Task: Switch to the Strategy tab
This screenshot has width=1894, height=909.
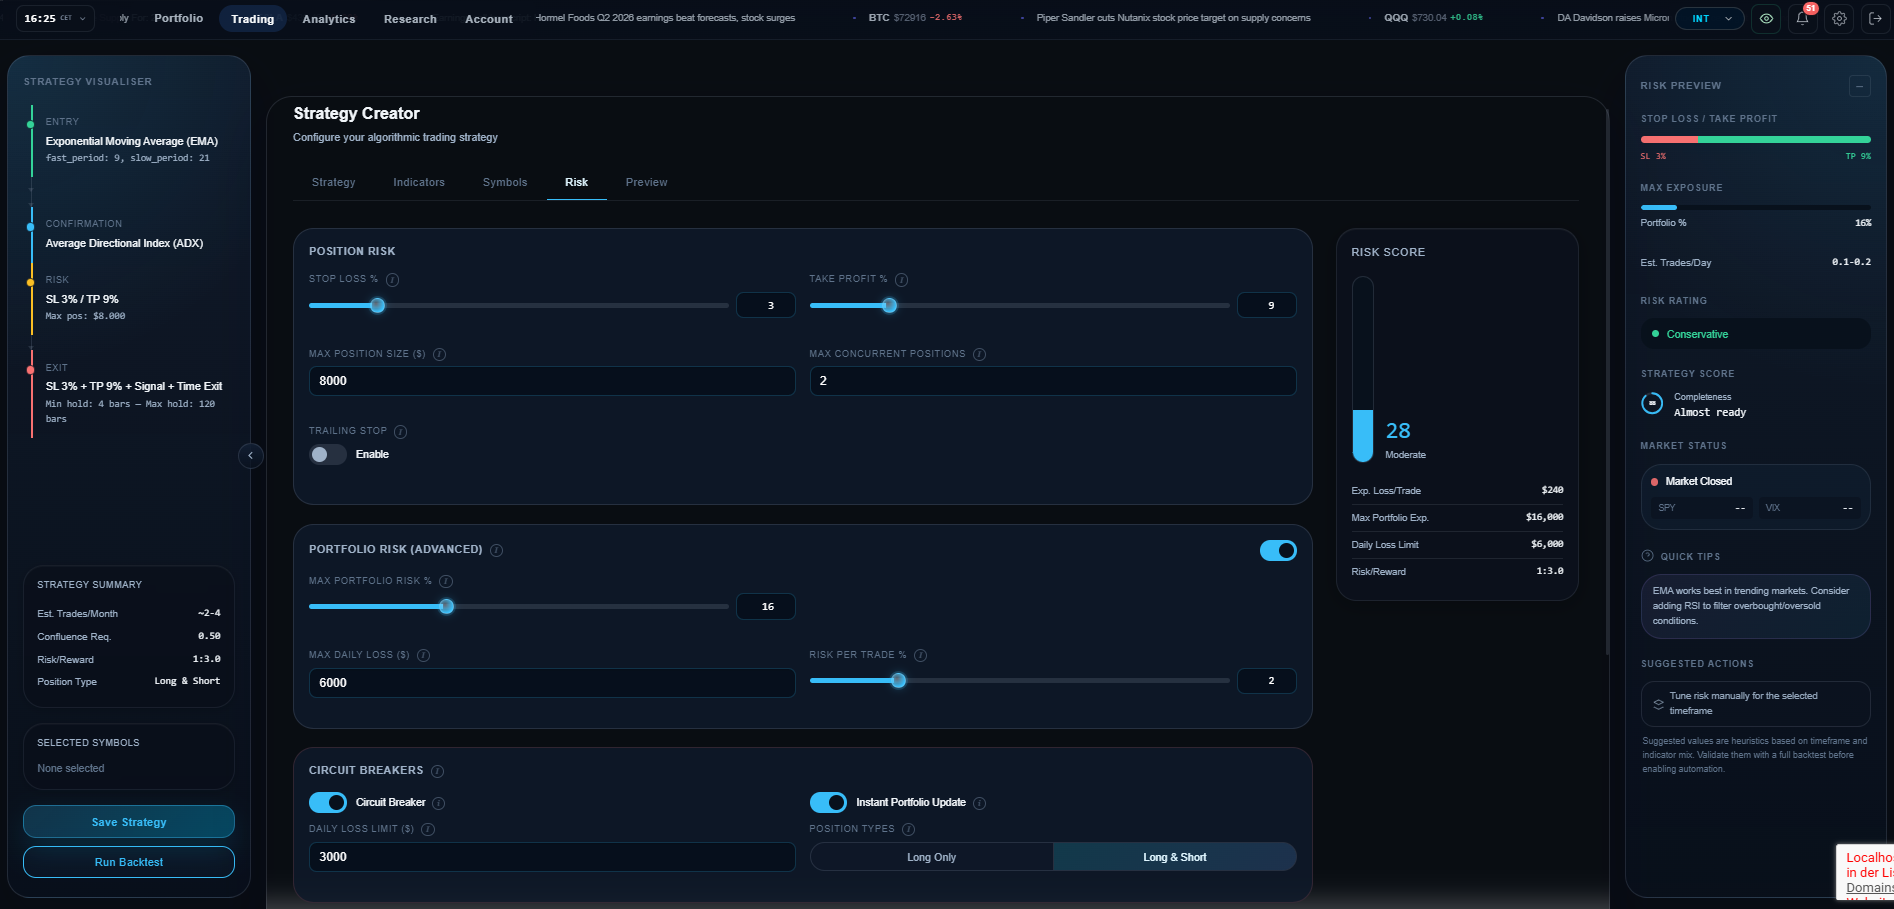Action: tap(334, 182)
